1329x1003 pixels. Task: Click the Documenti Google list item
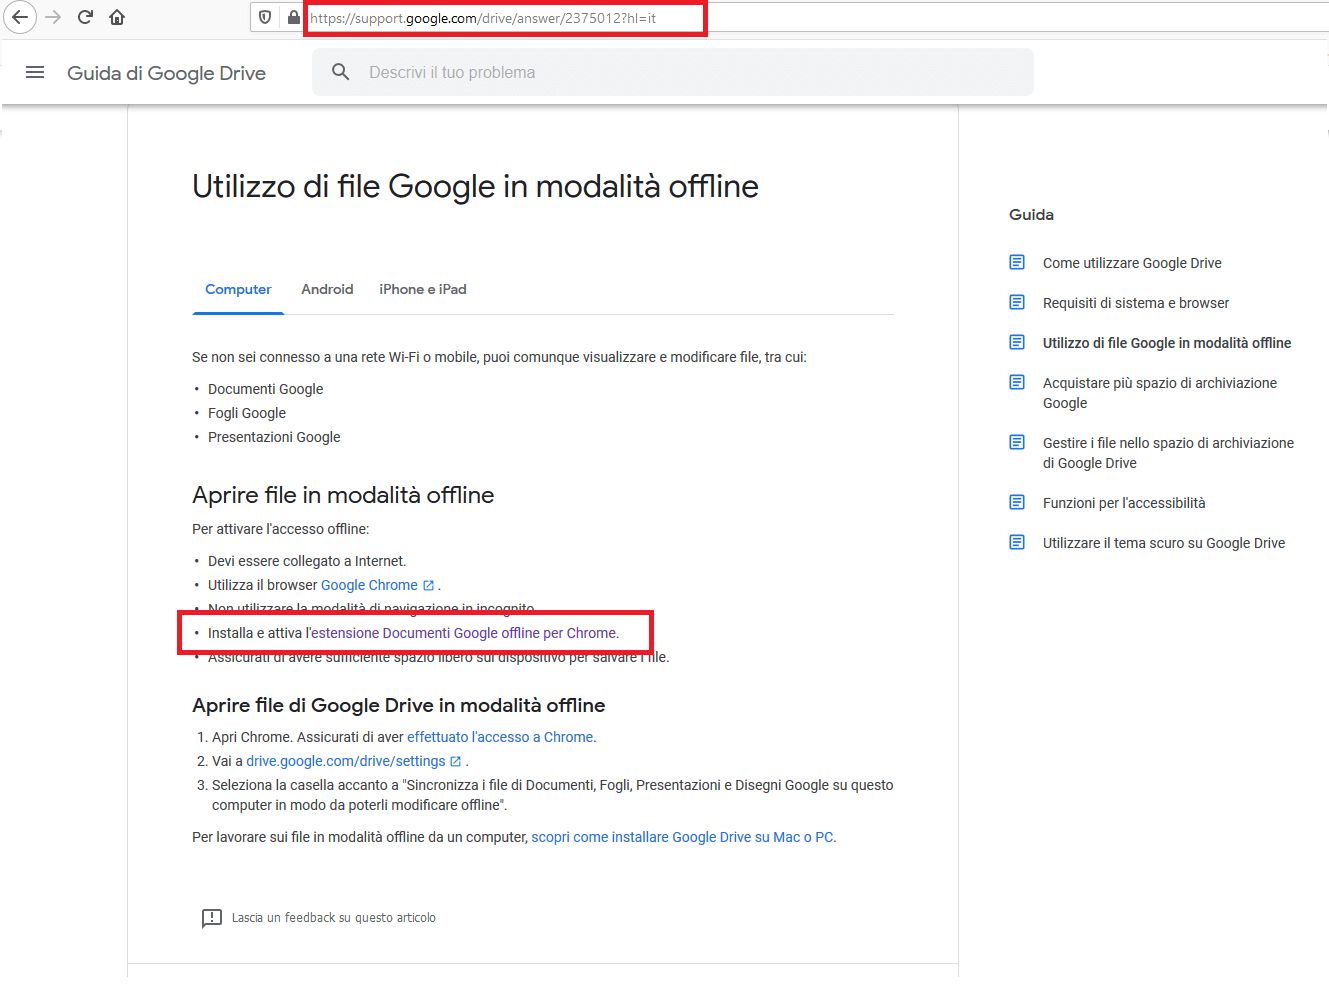click(265, 389)
